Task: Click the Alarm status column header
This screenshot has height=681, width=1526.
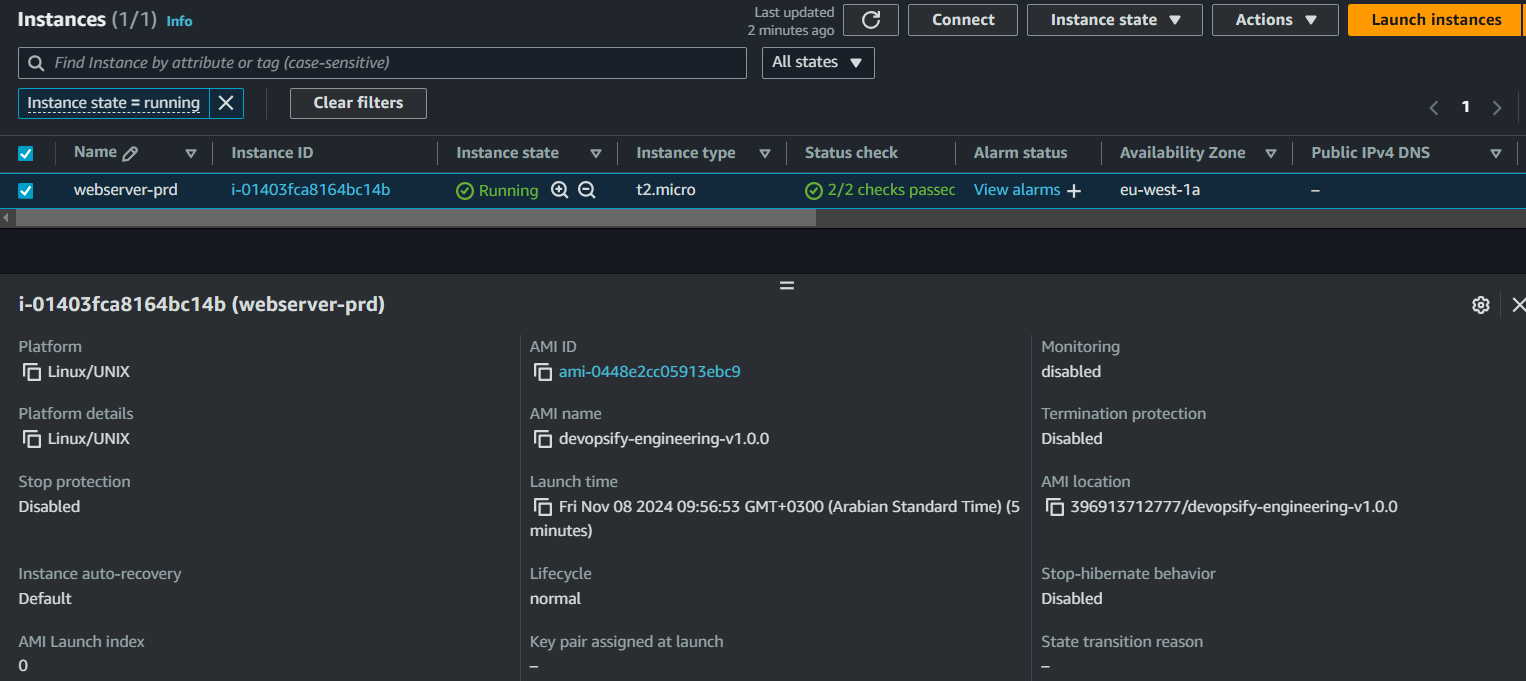Action: click(1020, 153)
